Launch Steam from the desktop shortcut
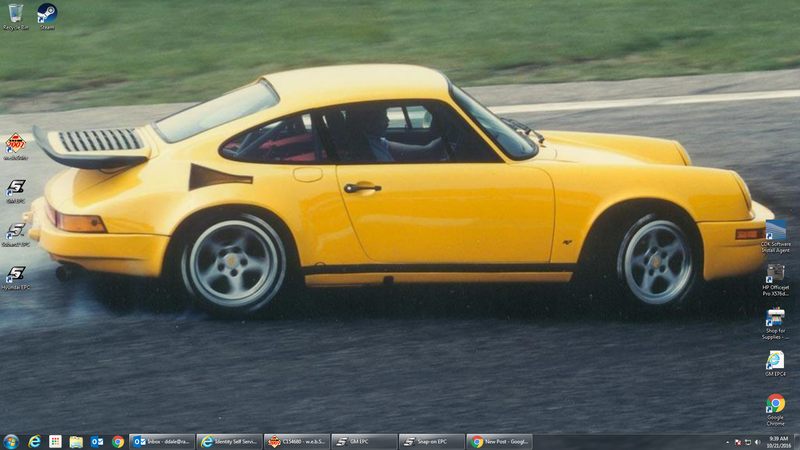This screenshot has height=450, width=800. 47,17
